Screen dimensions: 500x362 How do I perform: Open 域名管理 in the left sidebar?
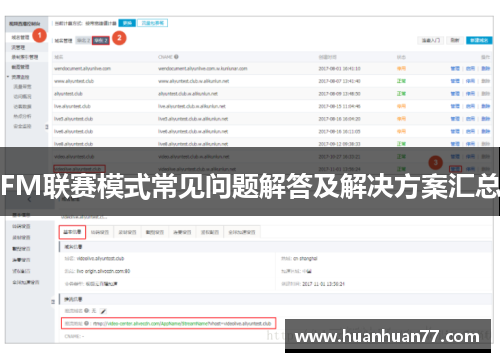(x=20, y=37)
